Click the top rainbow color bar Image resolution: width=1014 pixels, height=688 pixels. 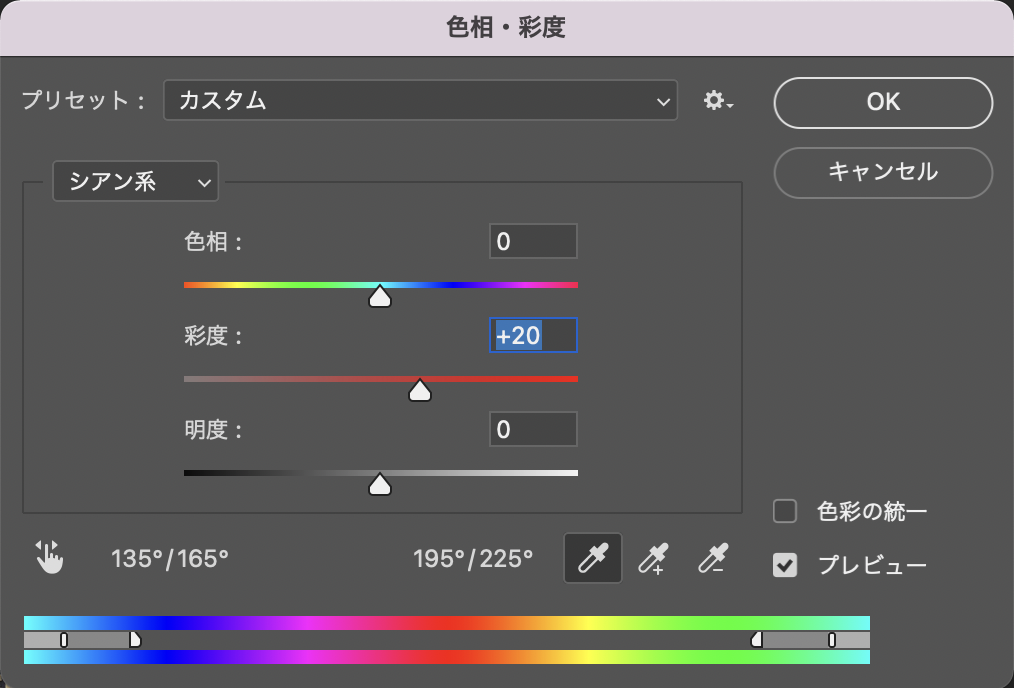tap(446, 622)
